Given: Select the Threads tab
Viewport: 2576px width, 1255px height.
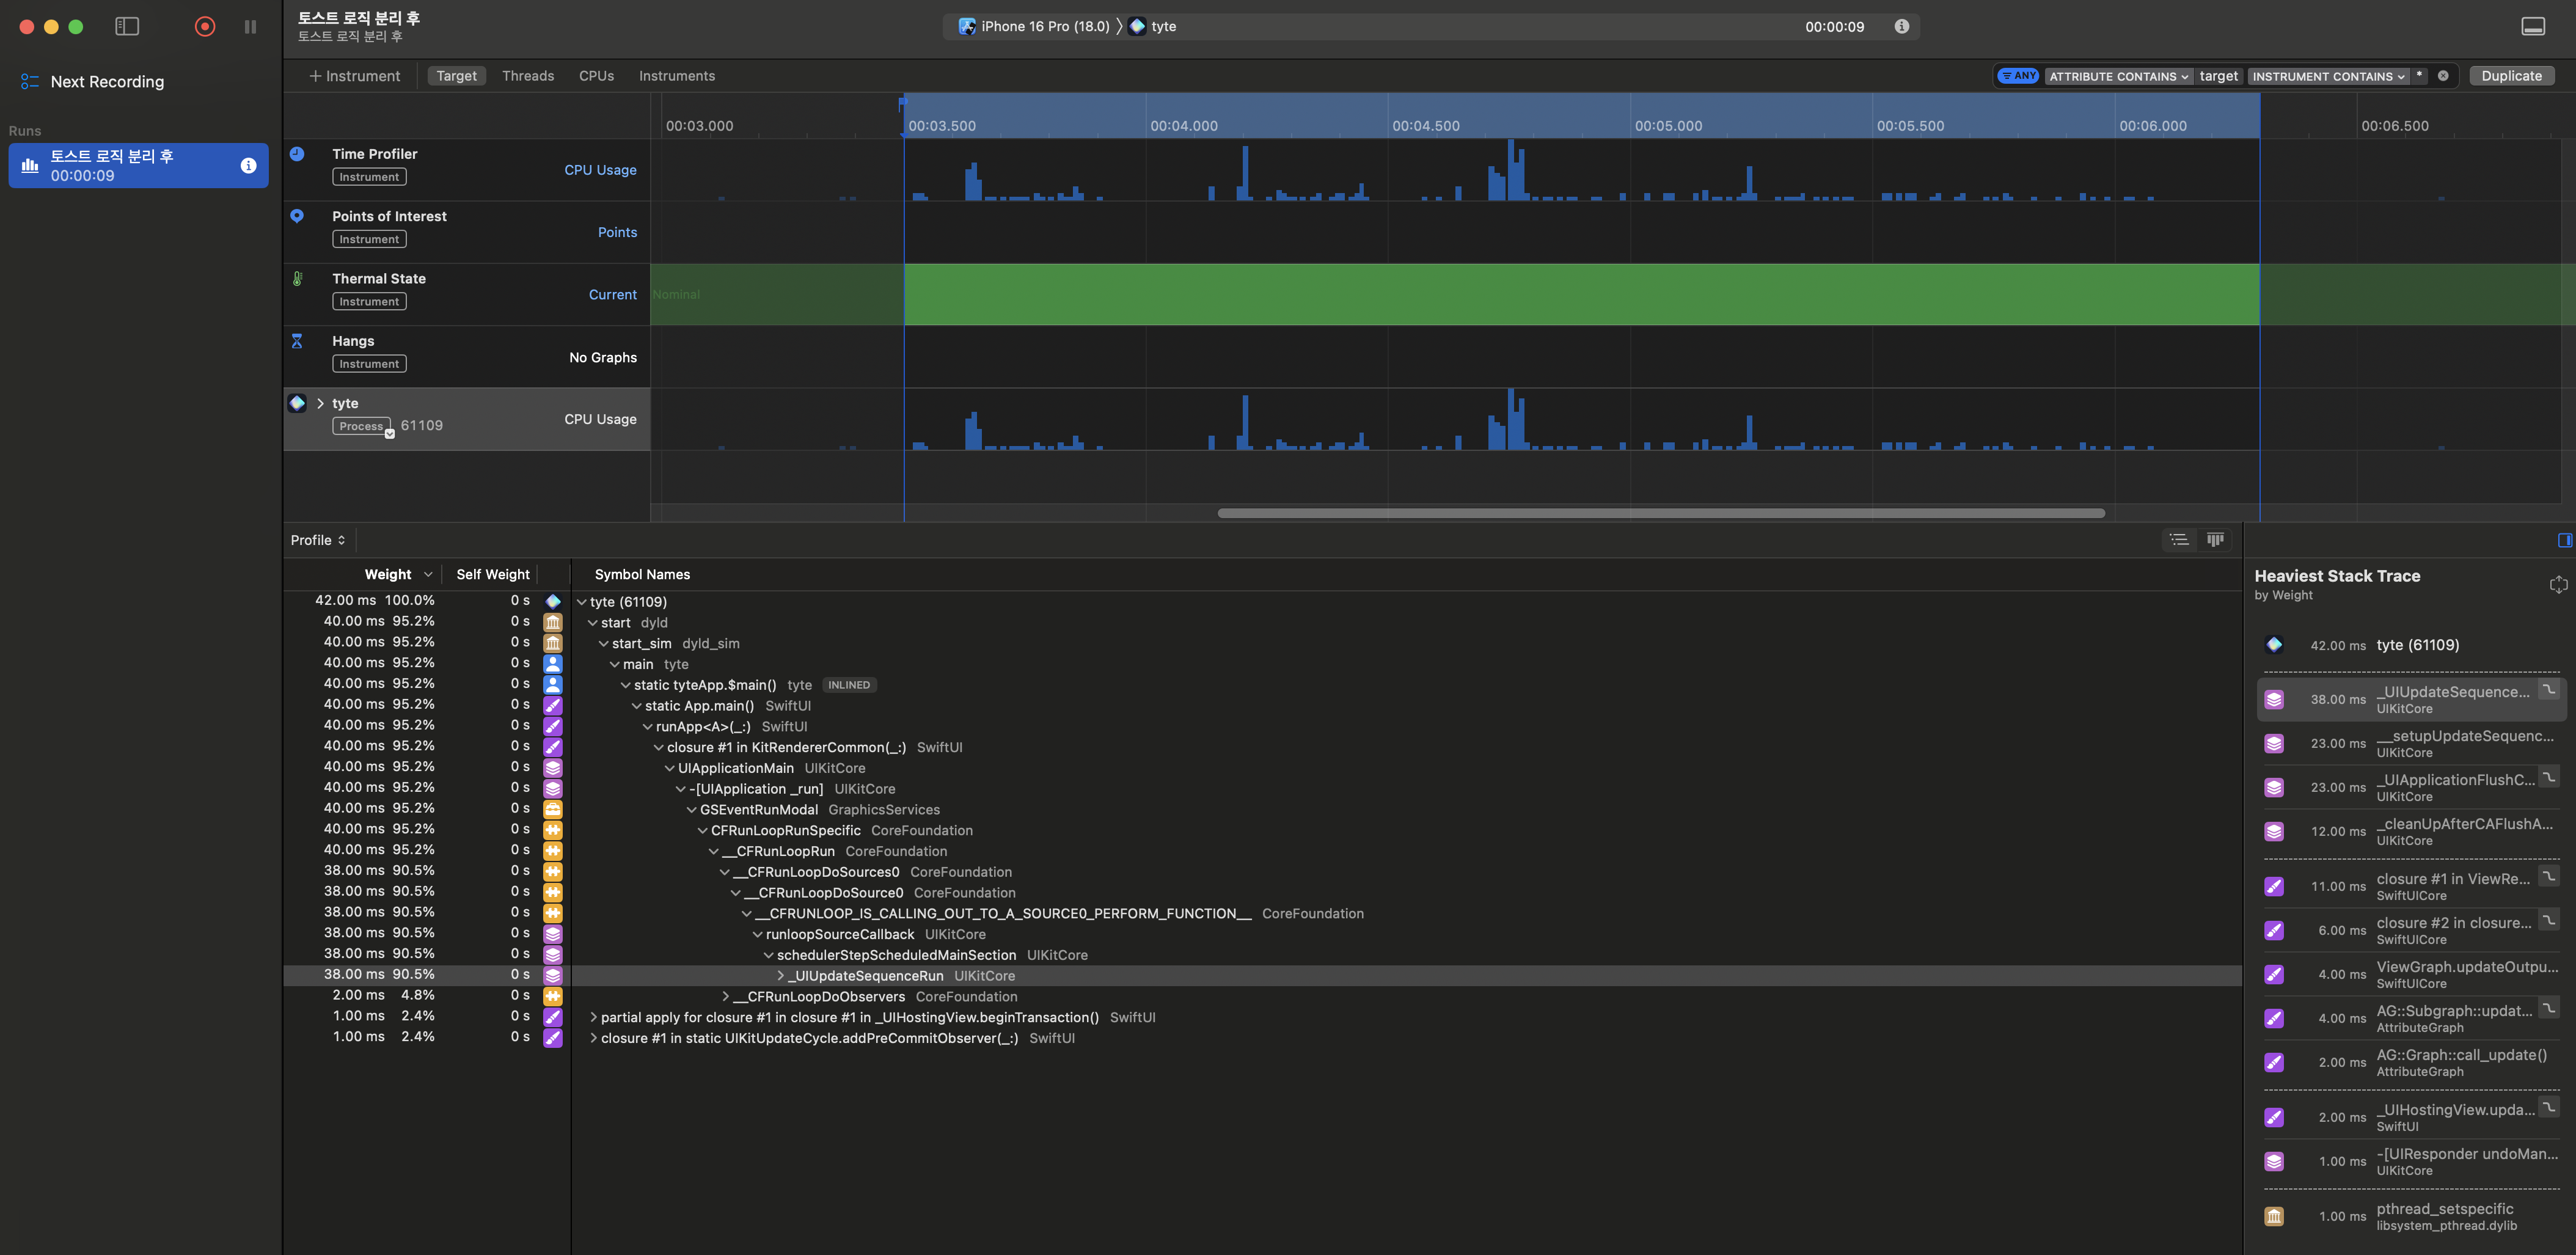Looking at the screenshot, I should (x=527, y=76).
